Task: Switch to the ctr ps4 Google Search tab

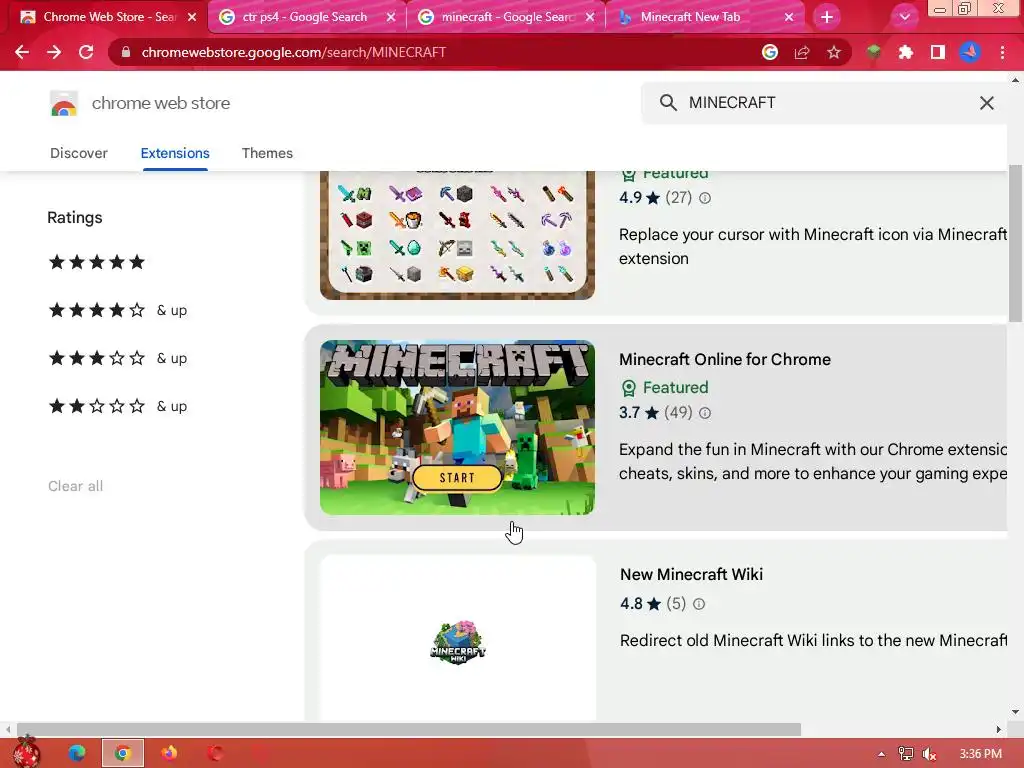Action: click(x=304, y=17)
